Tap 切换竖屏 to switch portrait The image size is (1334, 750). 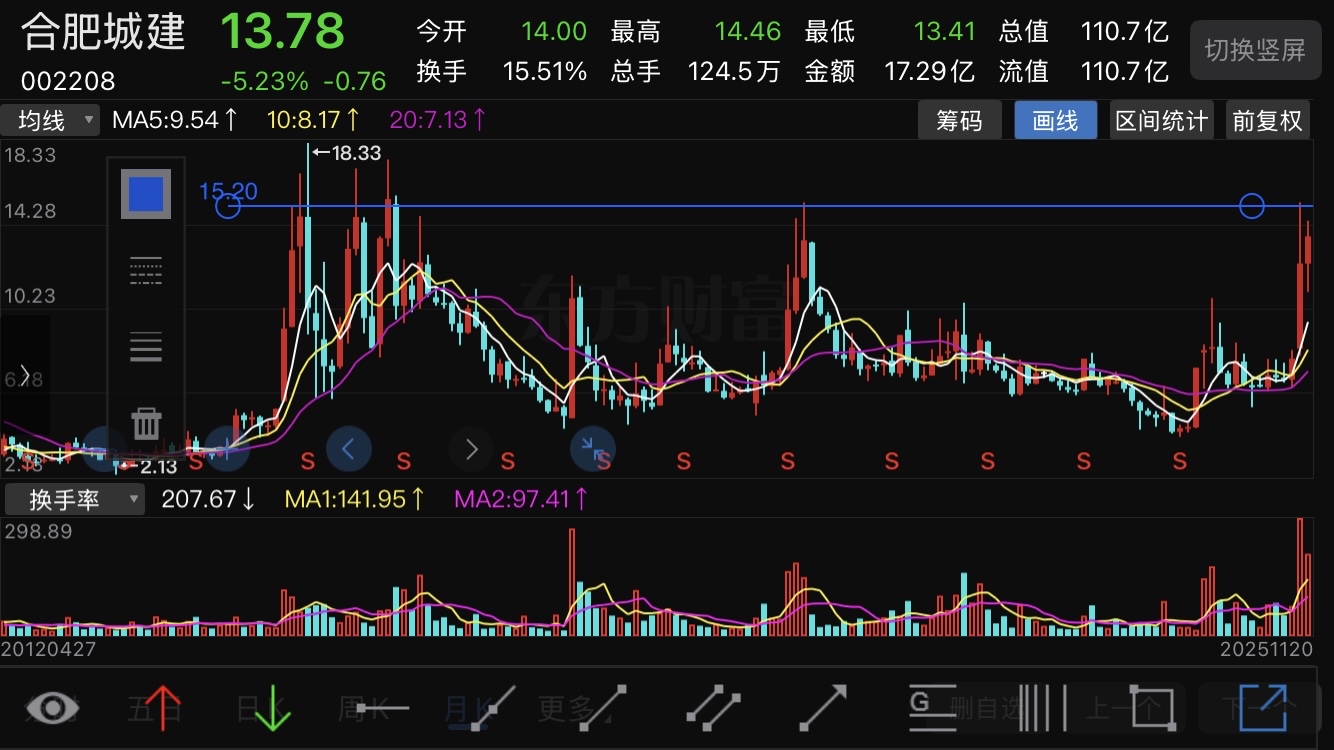point(1255,50)
